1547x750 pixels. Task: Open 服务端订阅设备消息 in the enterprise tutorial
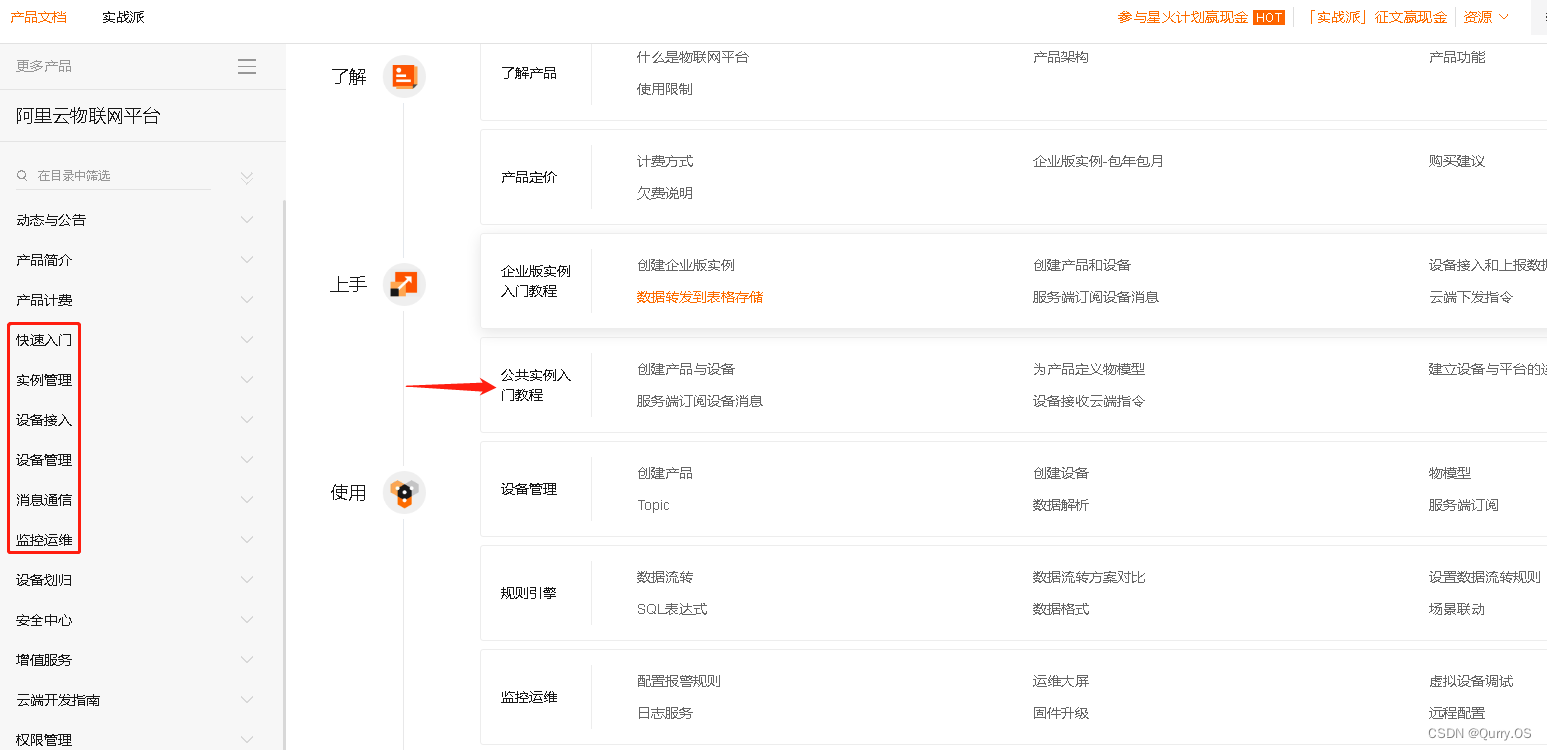[x=1096, y=297]
